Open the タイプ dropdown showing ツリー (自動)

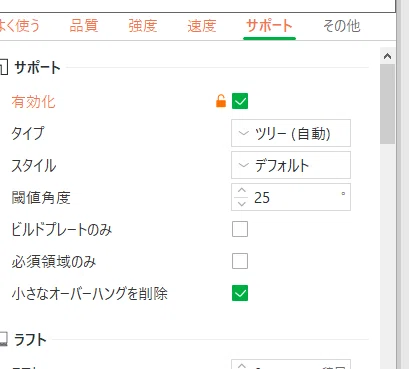(291, 133)
